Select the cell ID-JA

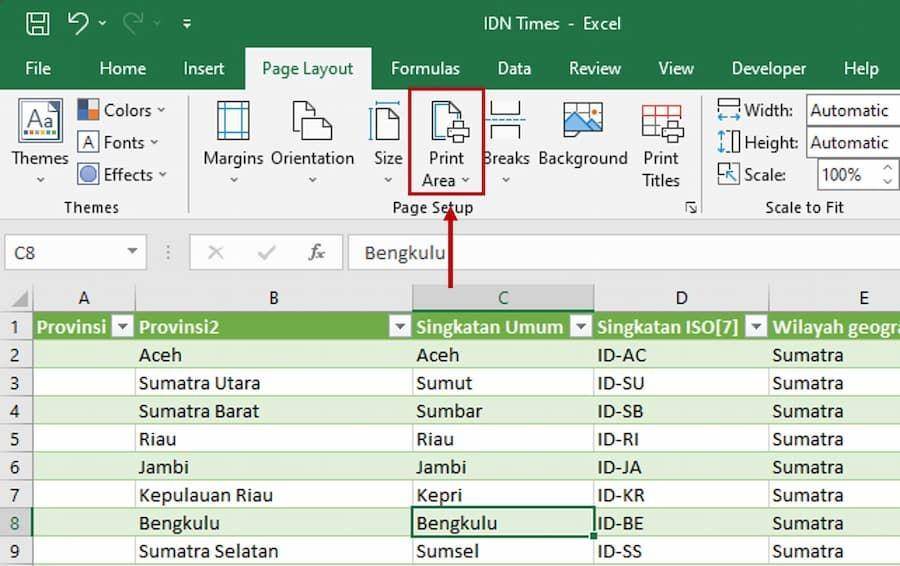tap(681, 467)
